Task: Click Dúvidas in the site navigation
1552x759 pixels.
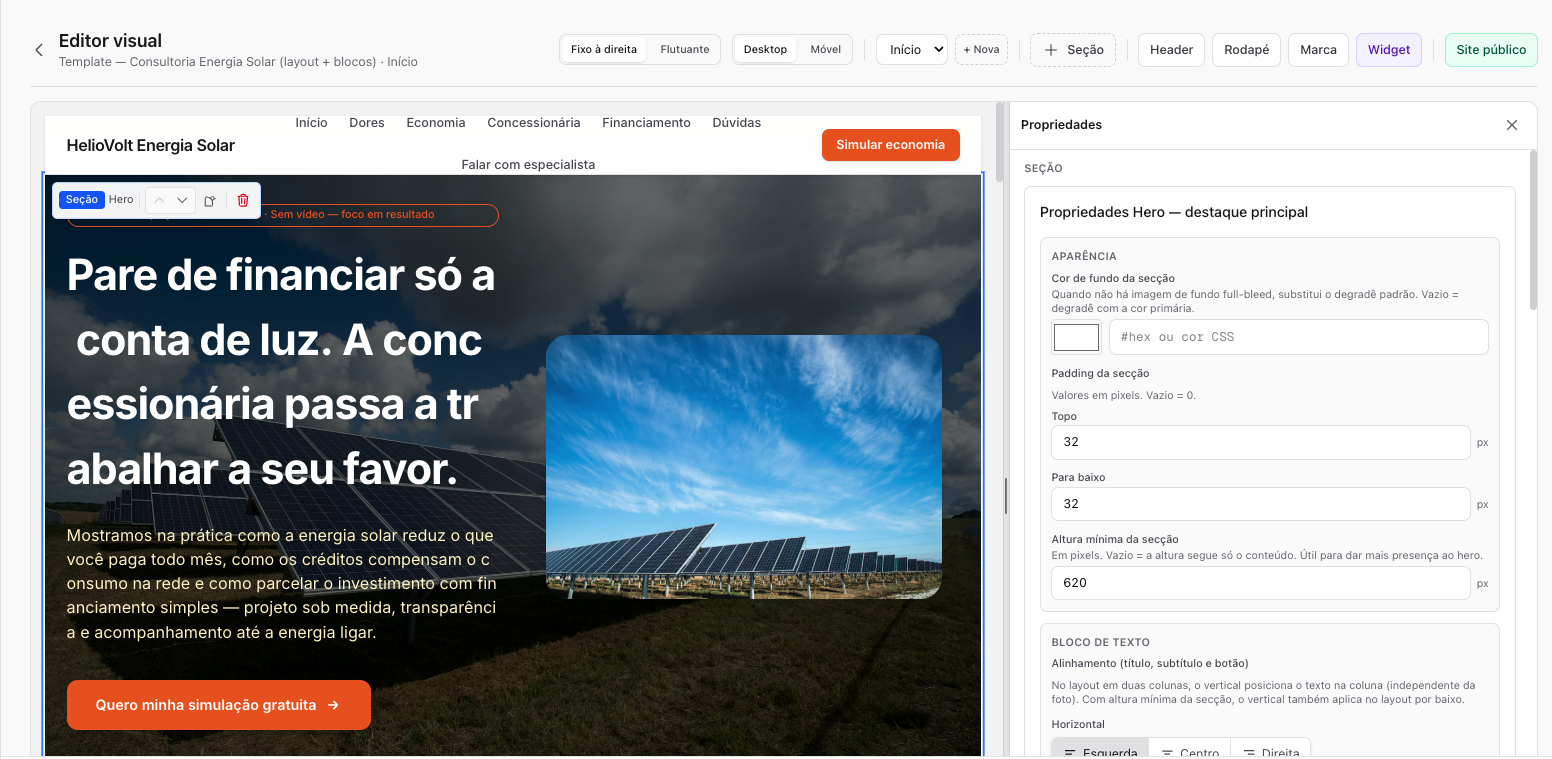Action: tap(737, 123)
